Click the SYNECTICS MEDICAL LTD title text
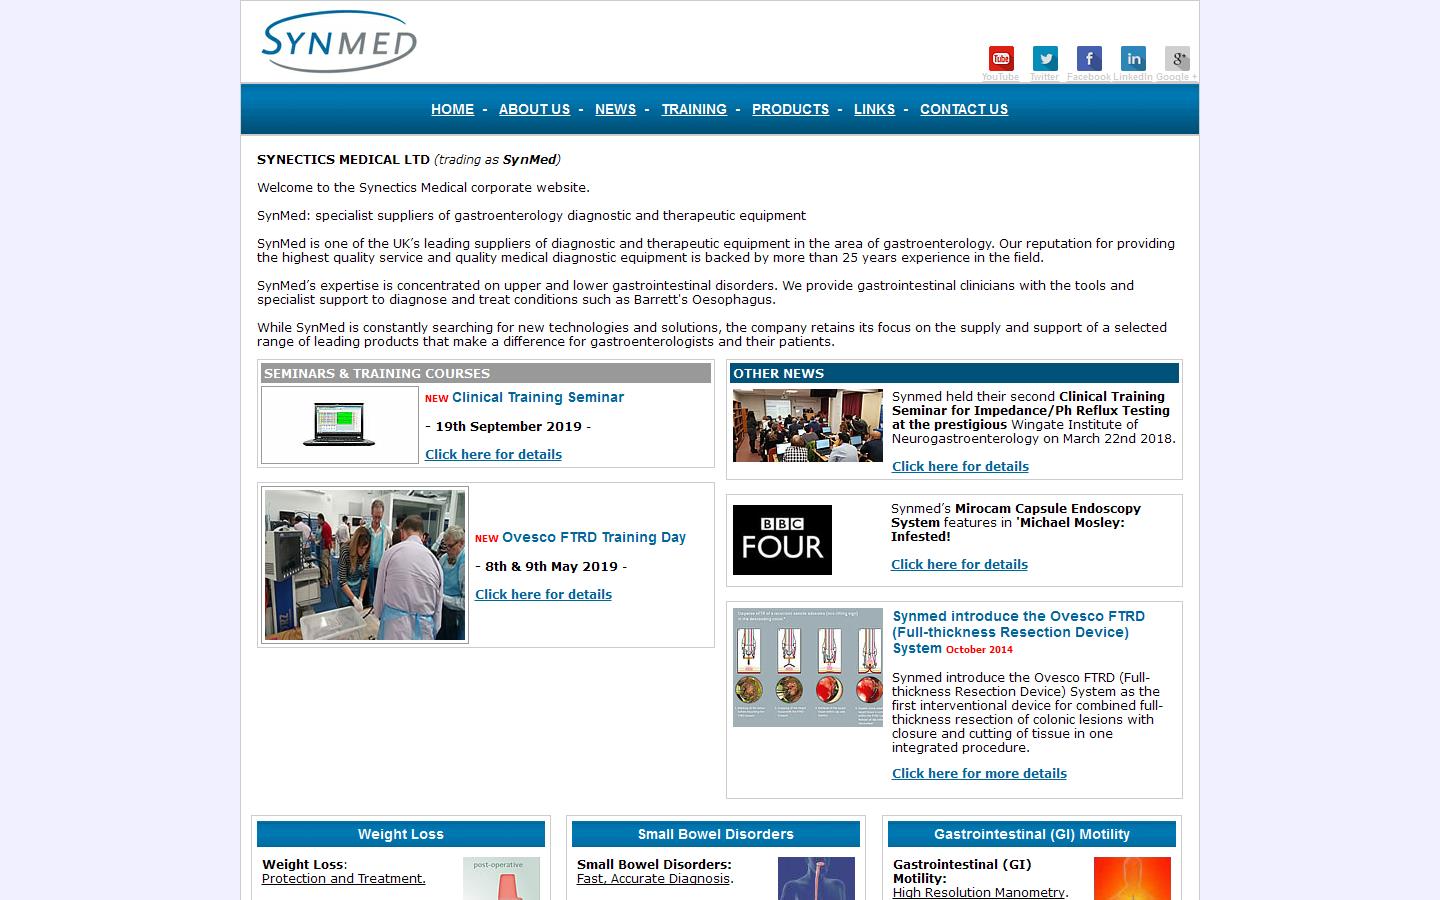Image resolution: width=1440 pixels, height=900 pixels. [x=343, y=159]
